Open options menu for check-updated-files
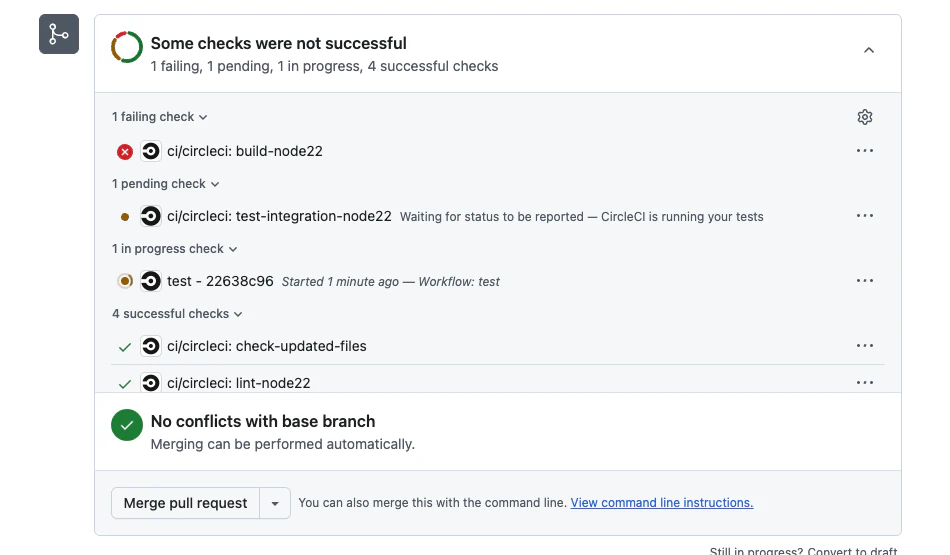 point(865,346)
